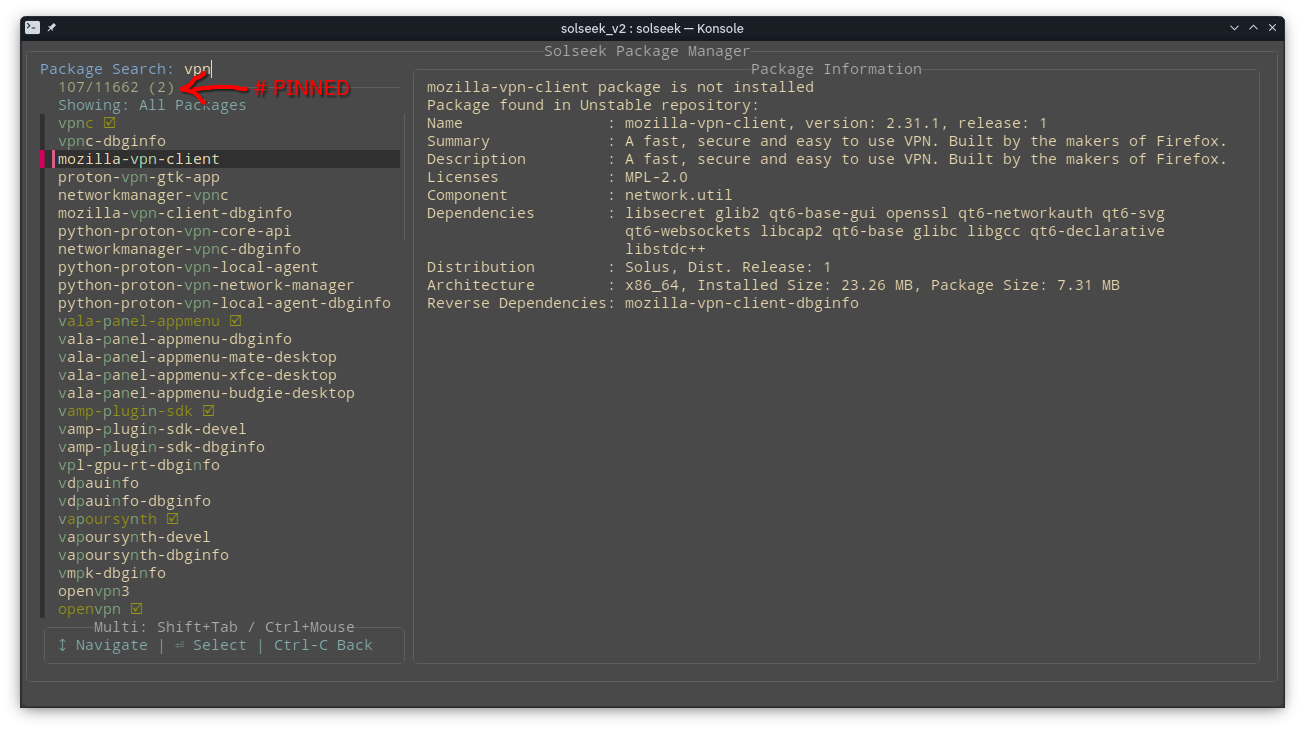Click the checkmark beside vala-panel-appmenu
1305x732 pixels.
pos(236,321)
